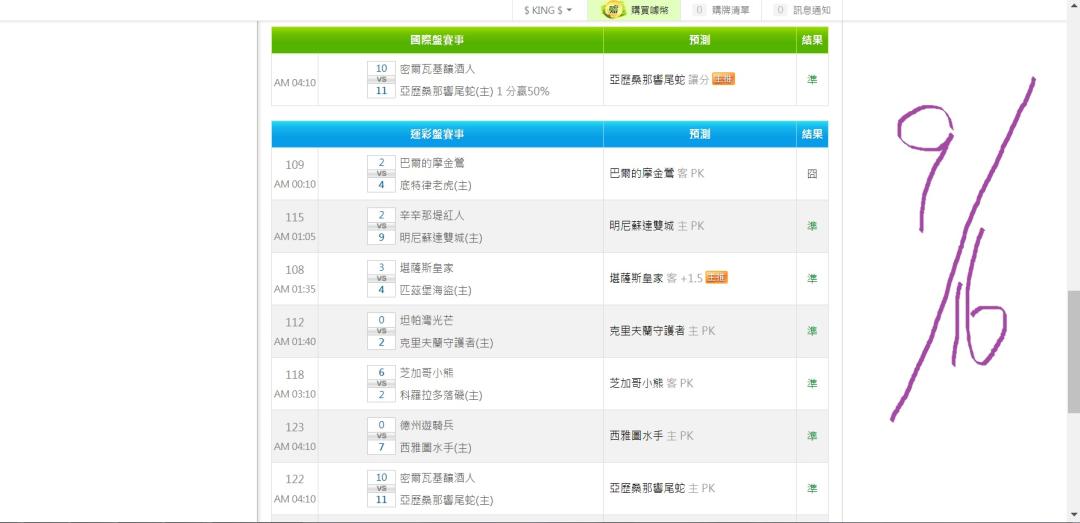Click prediction 巴爾的摩金鶯 客 PK
Viewport: 1080px width, 523px height.
click(x=657, y=174)
